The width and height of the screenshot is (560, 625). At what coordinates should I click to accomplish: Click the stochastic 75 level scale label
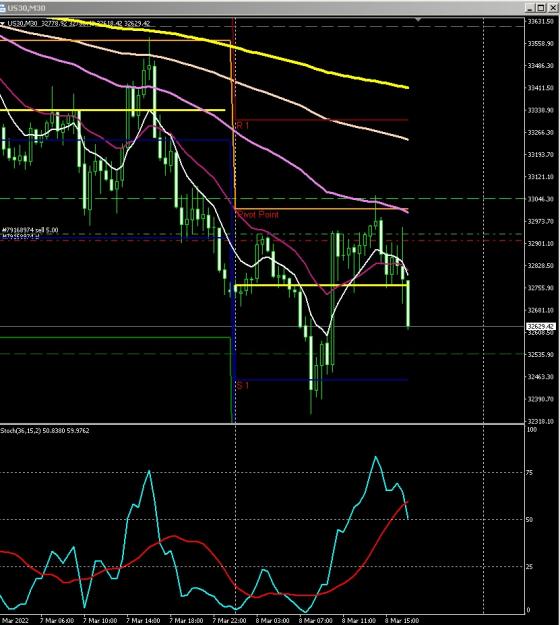pos(529,473)
